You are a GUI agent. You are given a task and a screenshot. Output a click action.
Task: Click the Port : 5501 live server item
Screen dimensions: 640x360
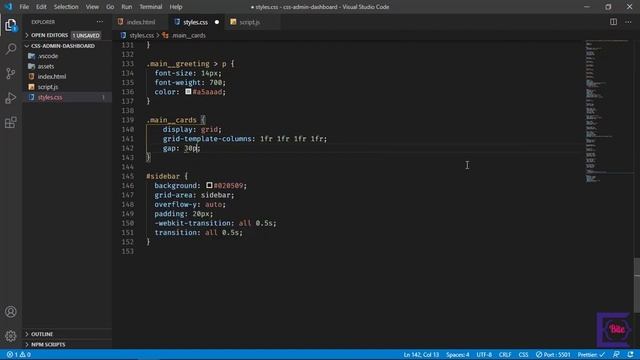pyautogui.click(x=553, y=355)
